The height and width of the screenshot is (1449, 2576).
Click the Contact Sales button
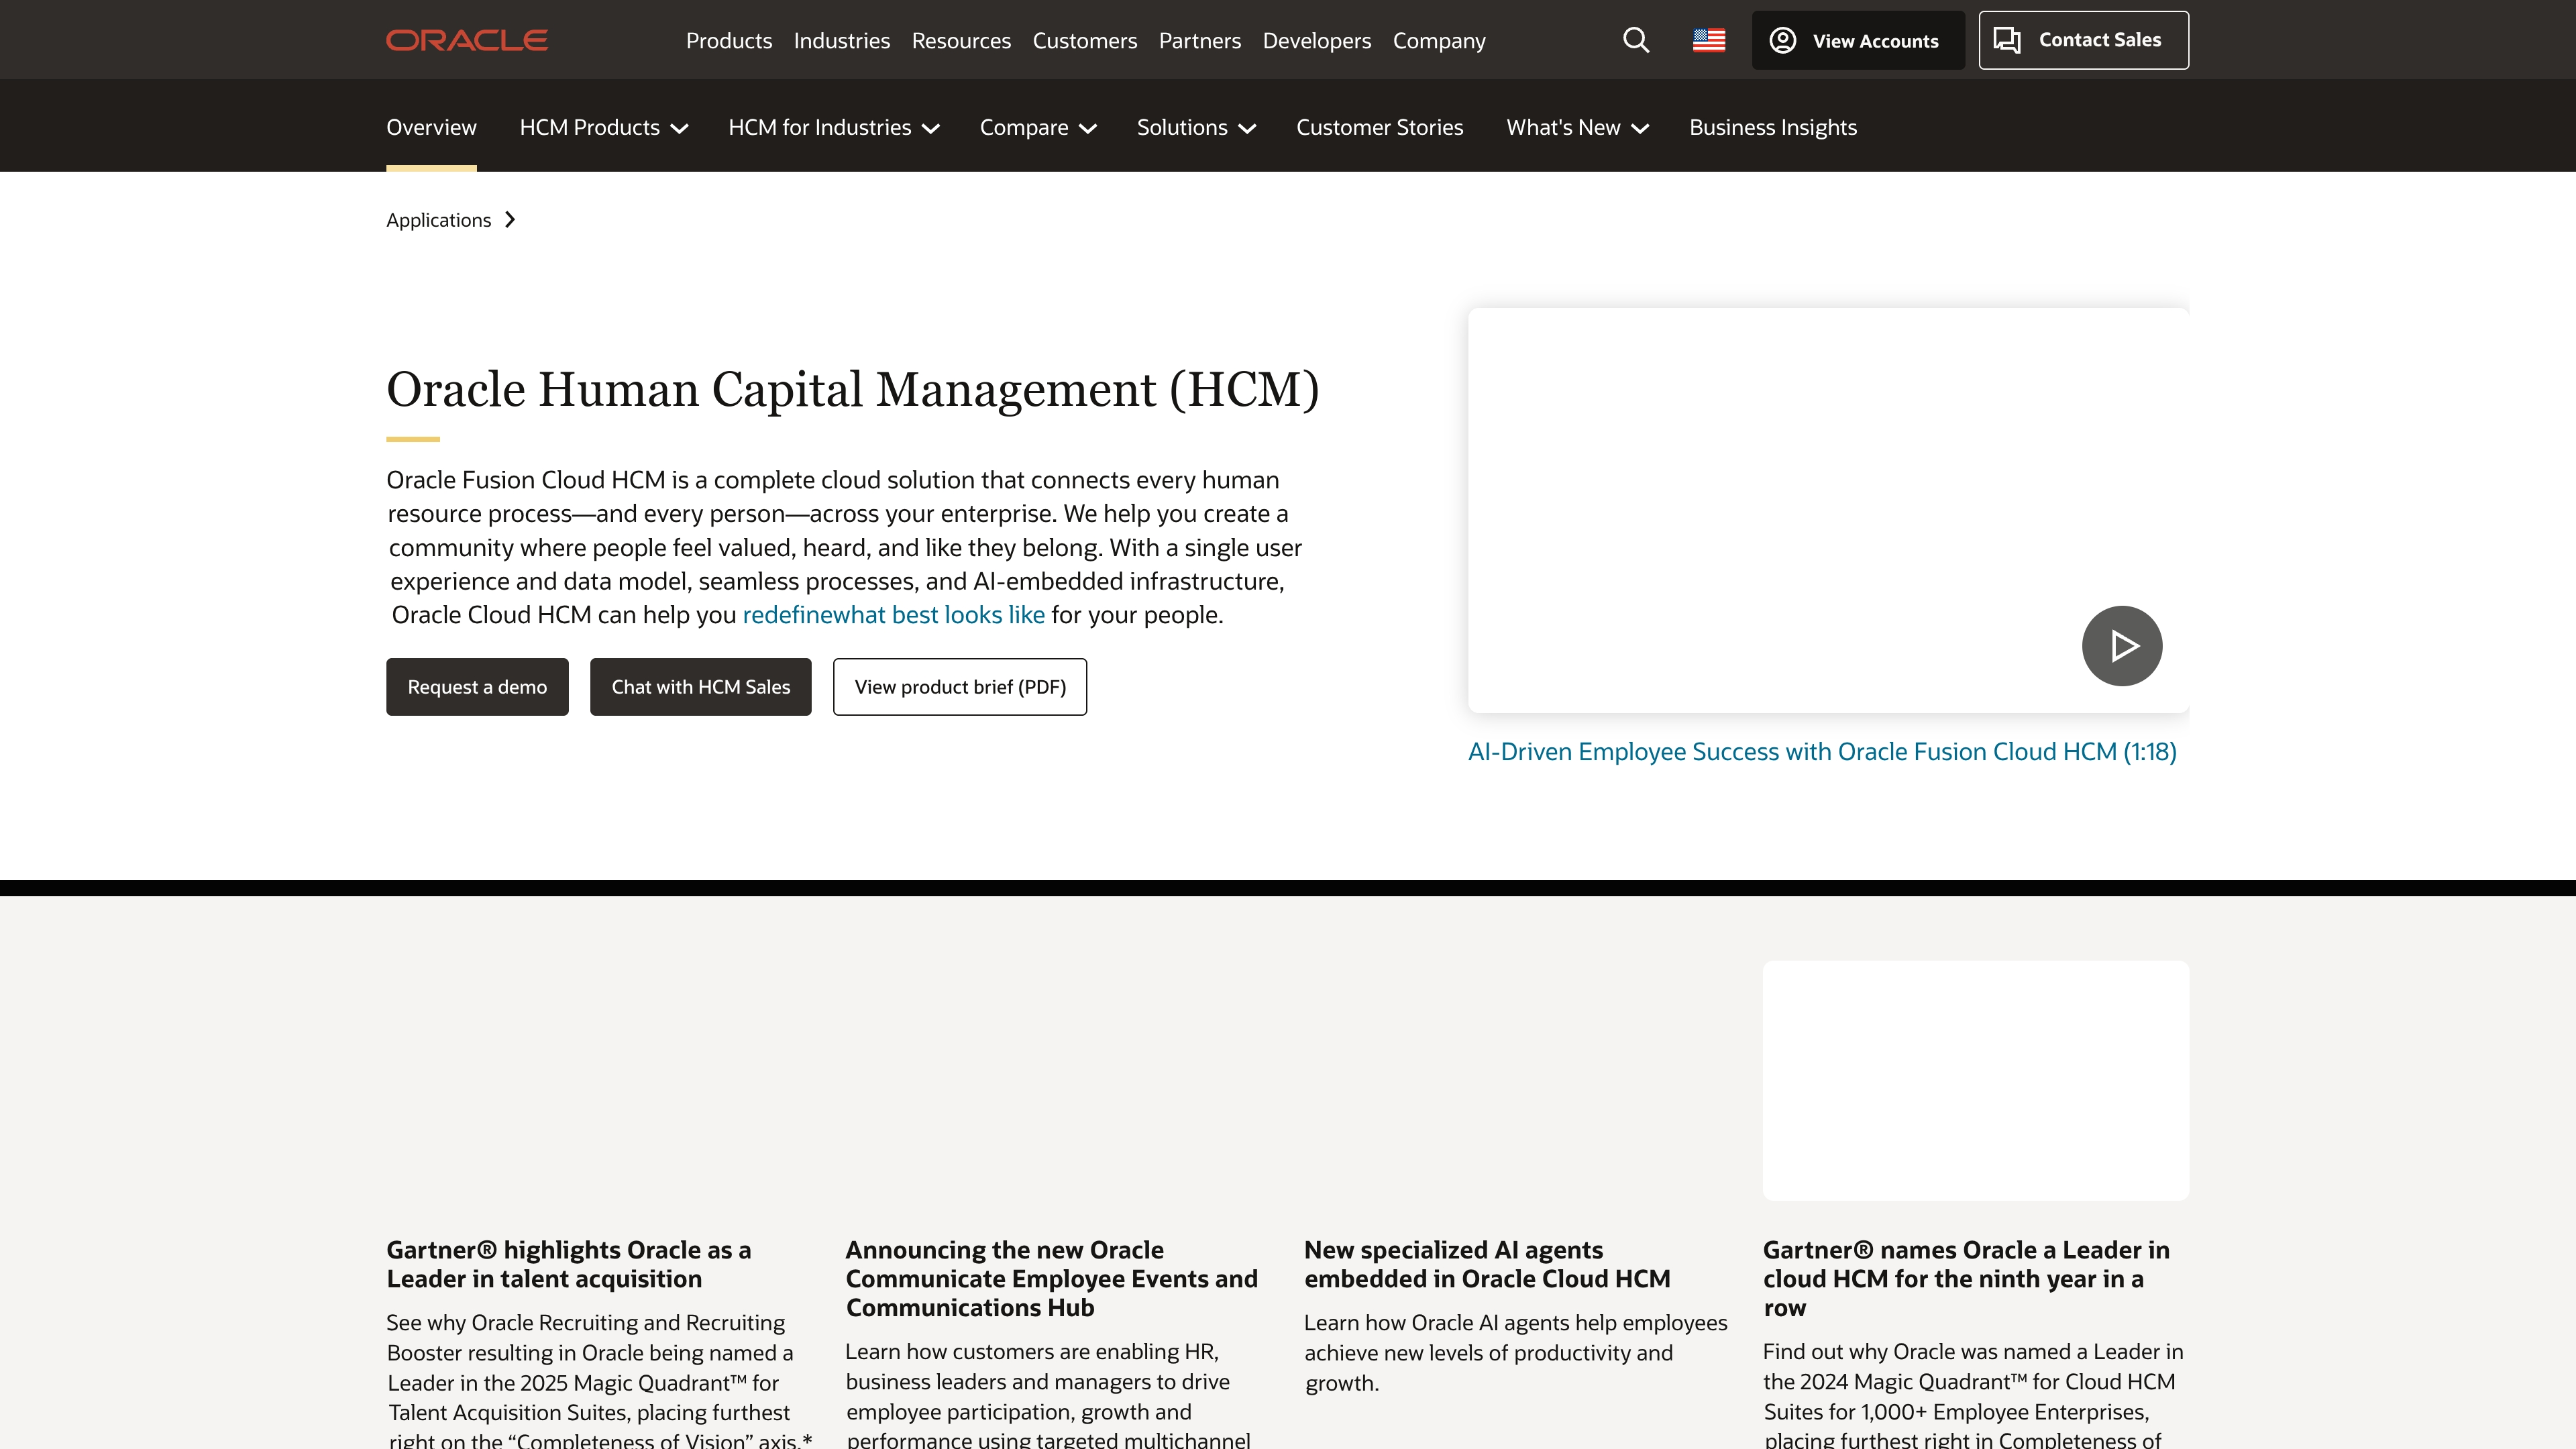tap(2083, 40)
